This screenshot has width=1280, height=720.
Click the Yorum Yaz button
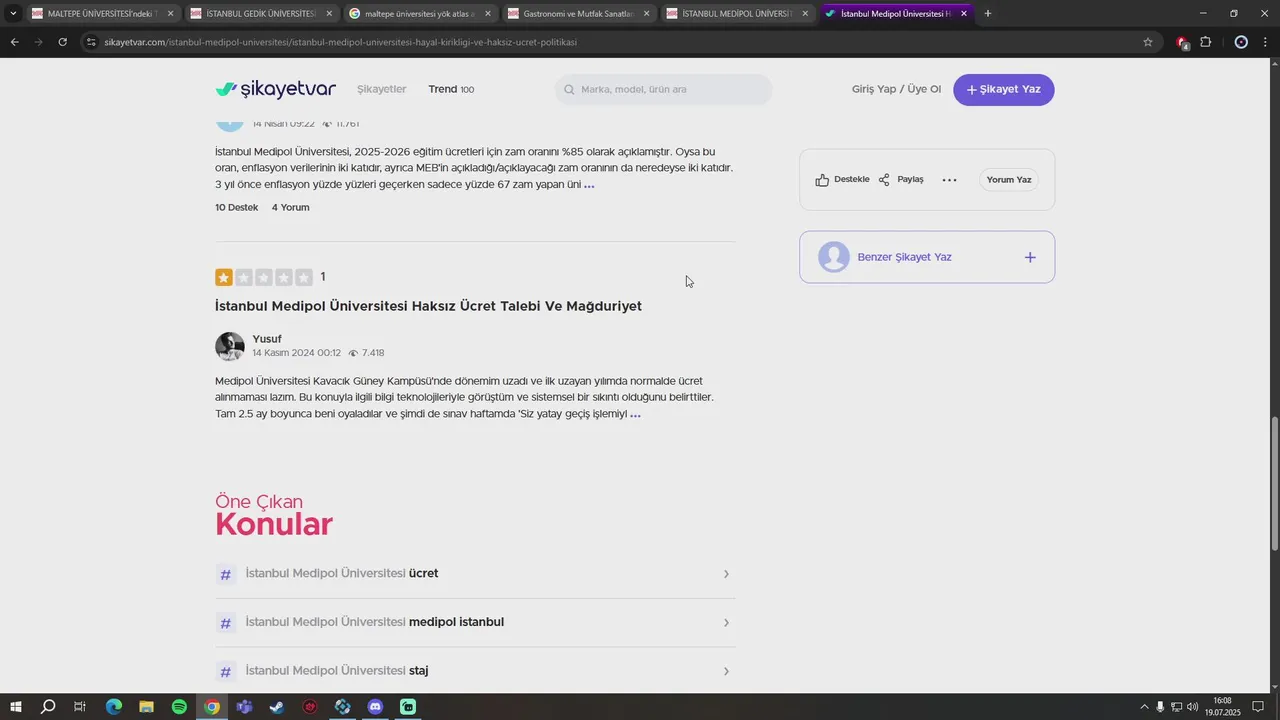[1009, 180]
